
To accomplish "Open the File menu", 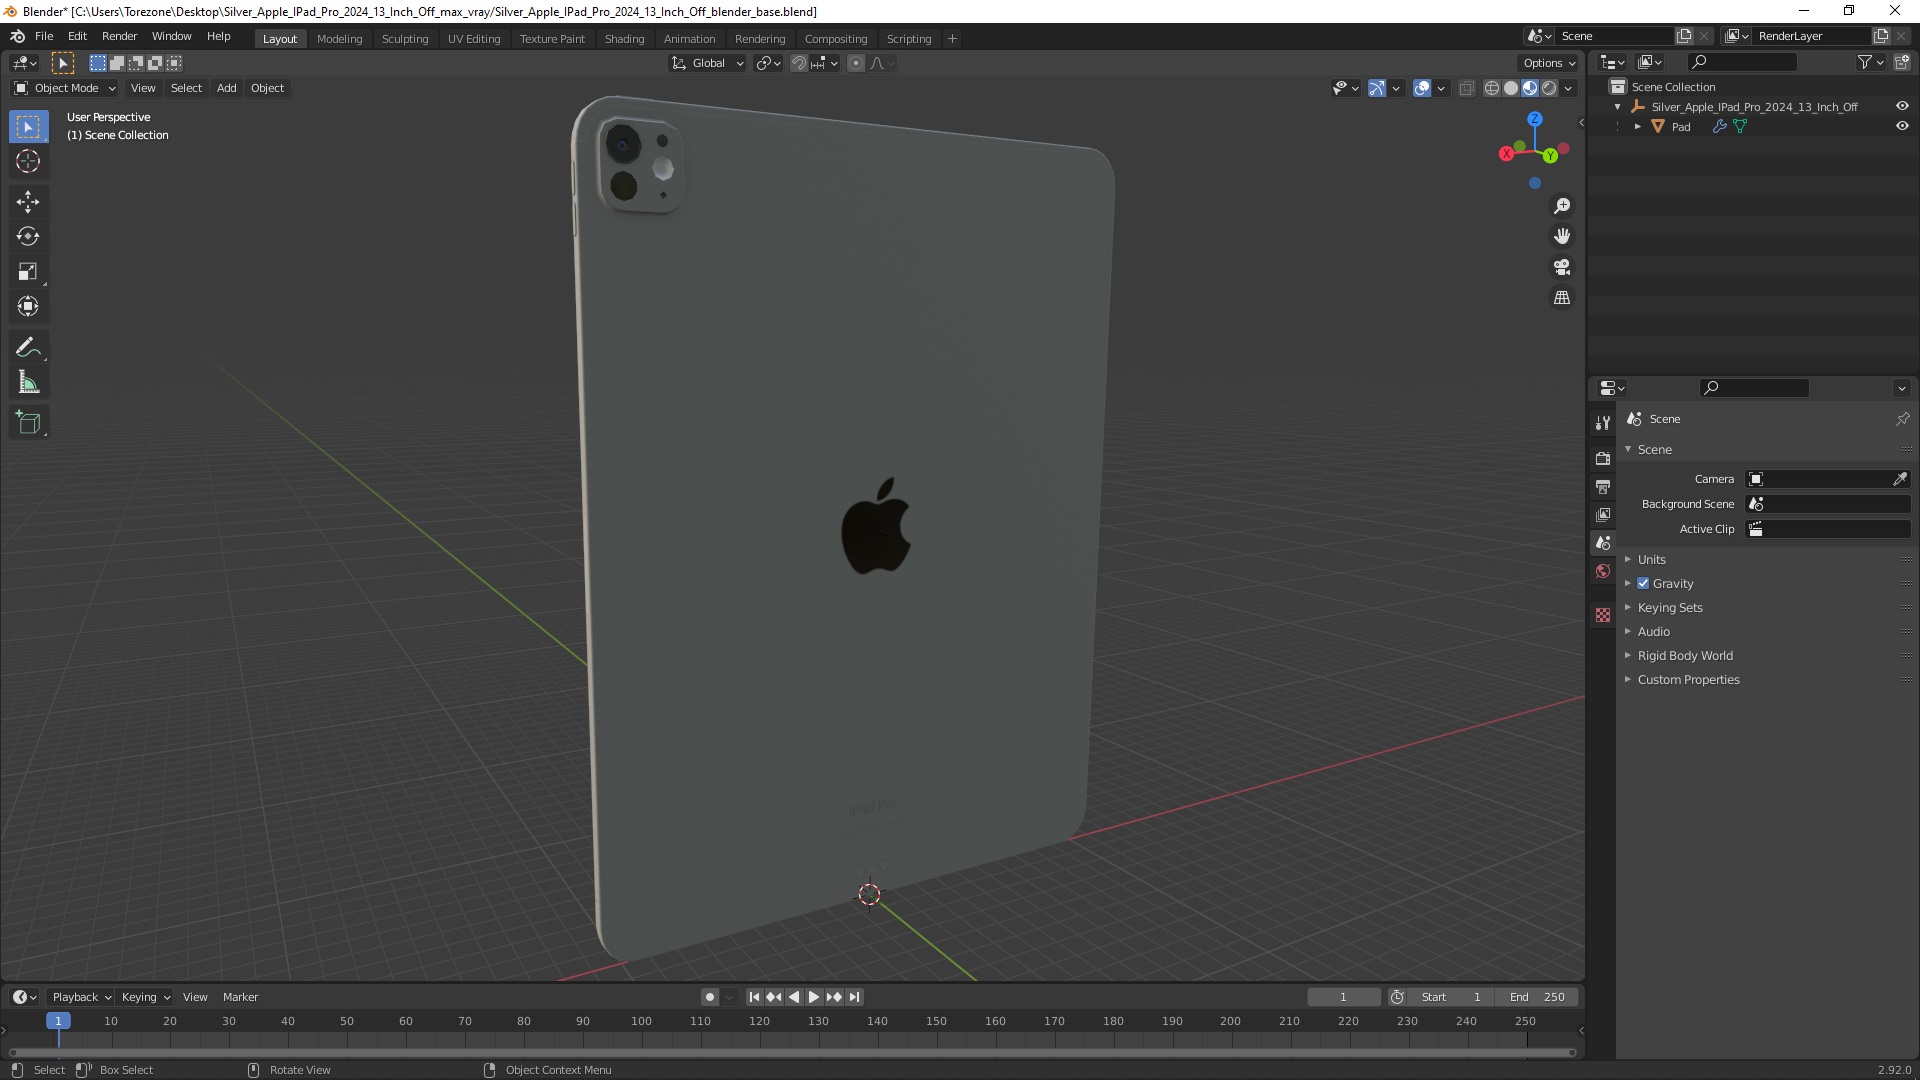I will [x=44, y=36].
